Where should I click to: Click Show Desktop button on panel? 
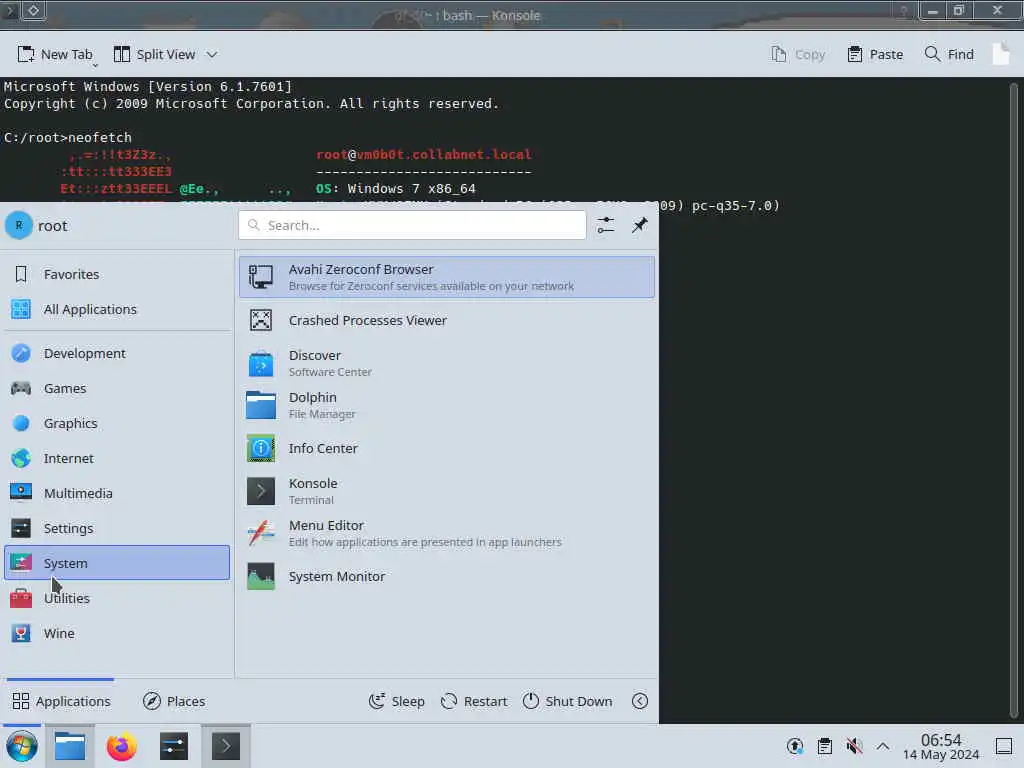pyautogui.click(x=1004, y=746)
